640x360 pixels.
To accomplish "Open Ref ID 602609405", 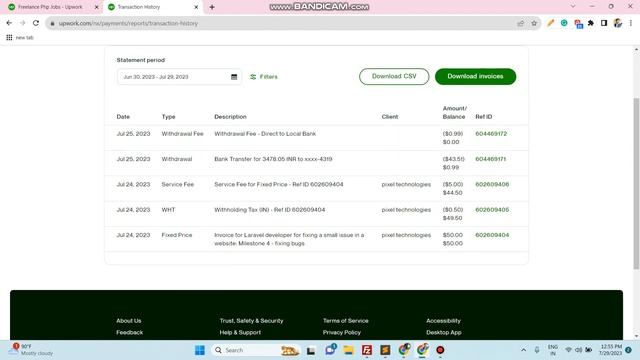I will point(492,210).
